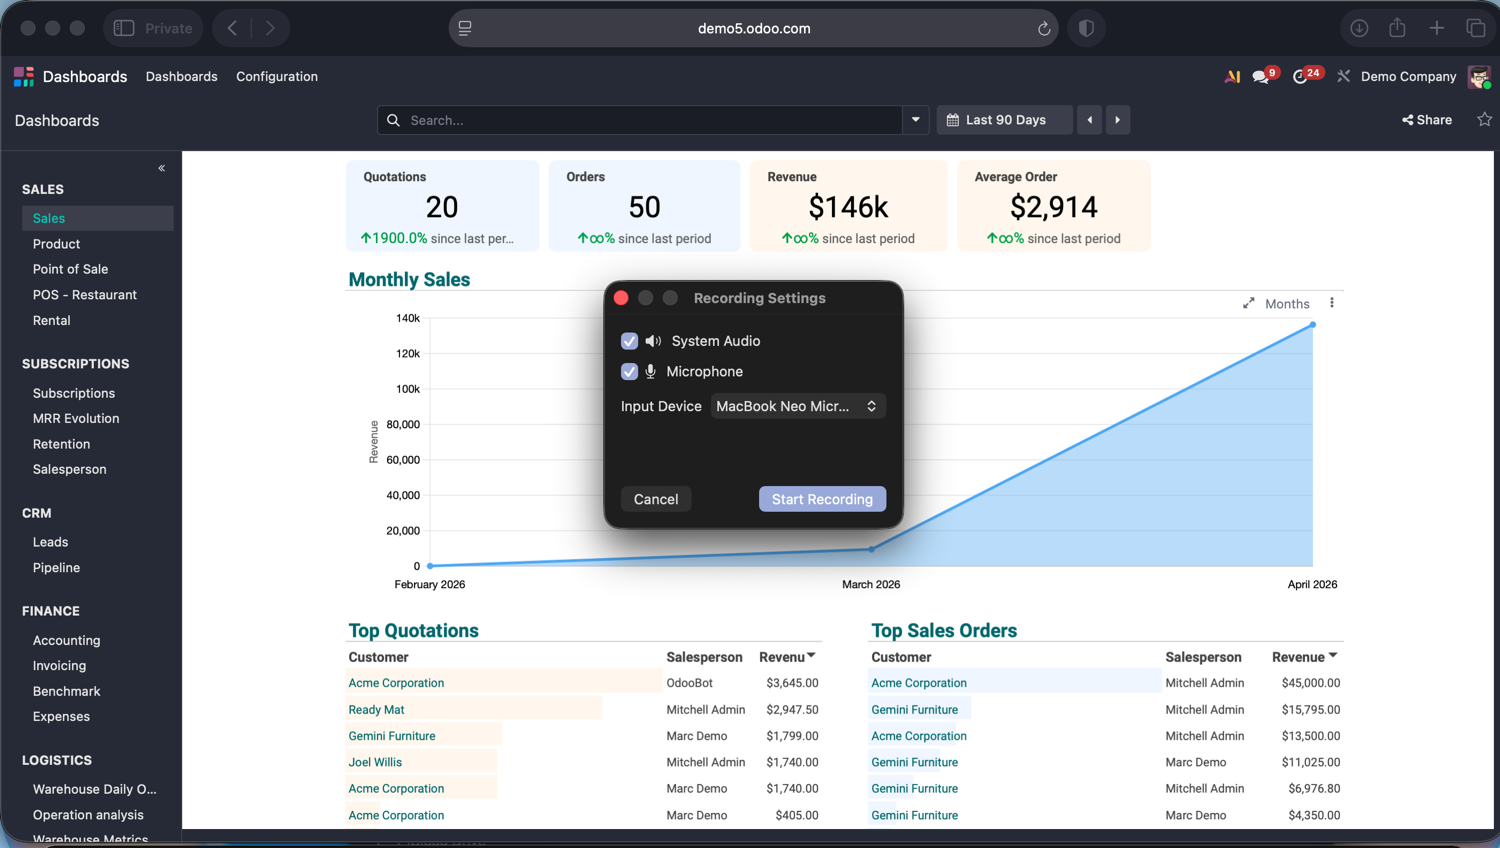Image resolution: width=1500 pixels, height=848 pixels.
Task: Show the Safari tab overview
Action: (1476, 28)
